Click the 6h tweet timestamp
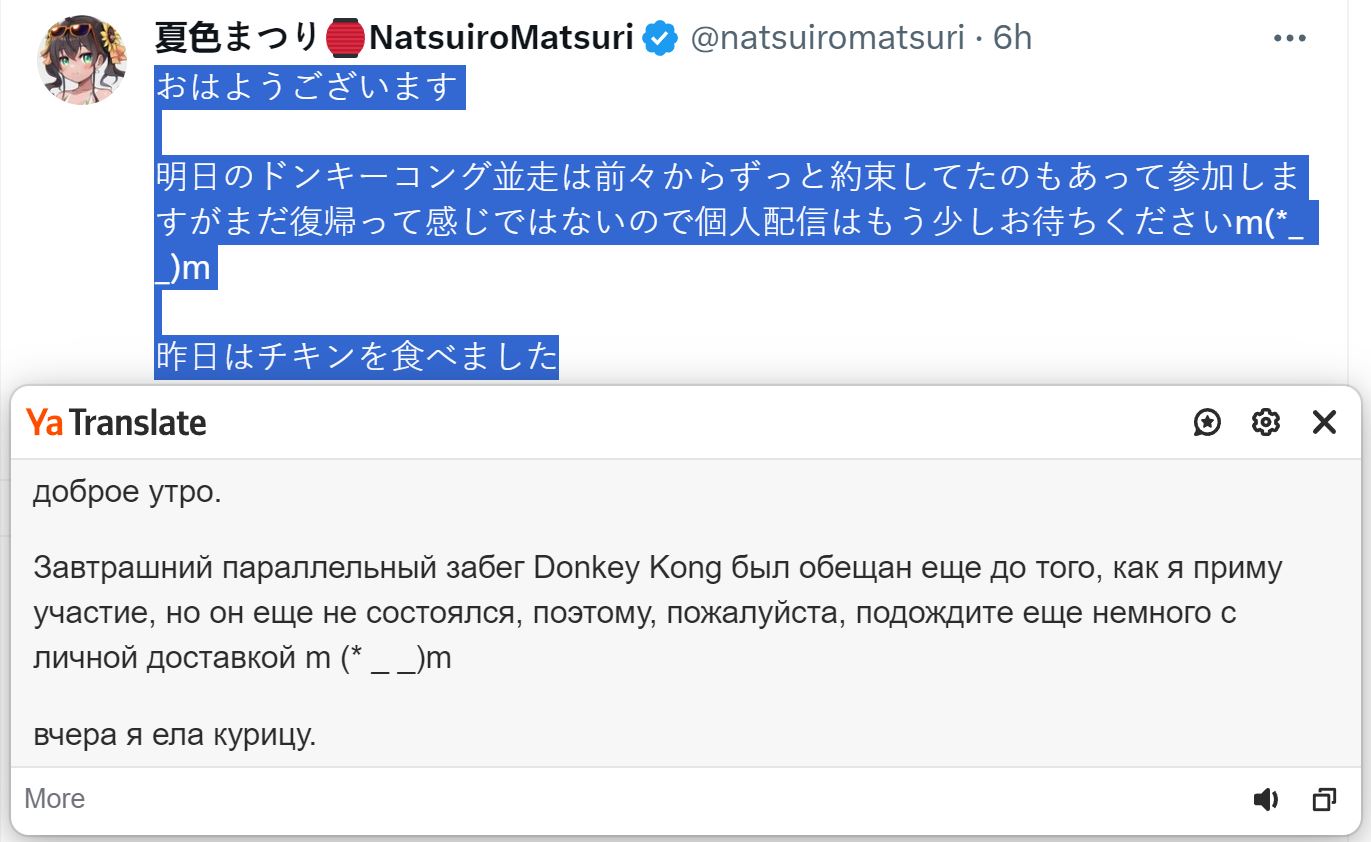 [1012, 39]
